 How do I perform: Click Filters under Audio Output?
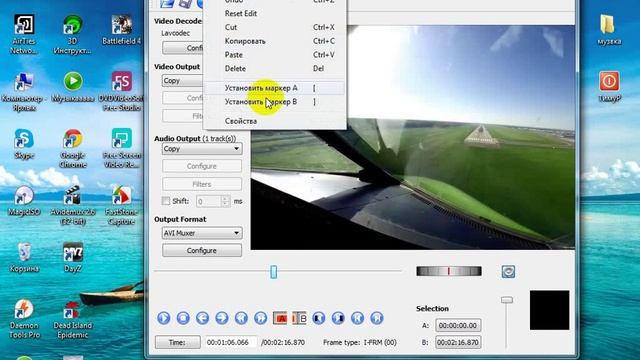(x=202, y=184)
